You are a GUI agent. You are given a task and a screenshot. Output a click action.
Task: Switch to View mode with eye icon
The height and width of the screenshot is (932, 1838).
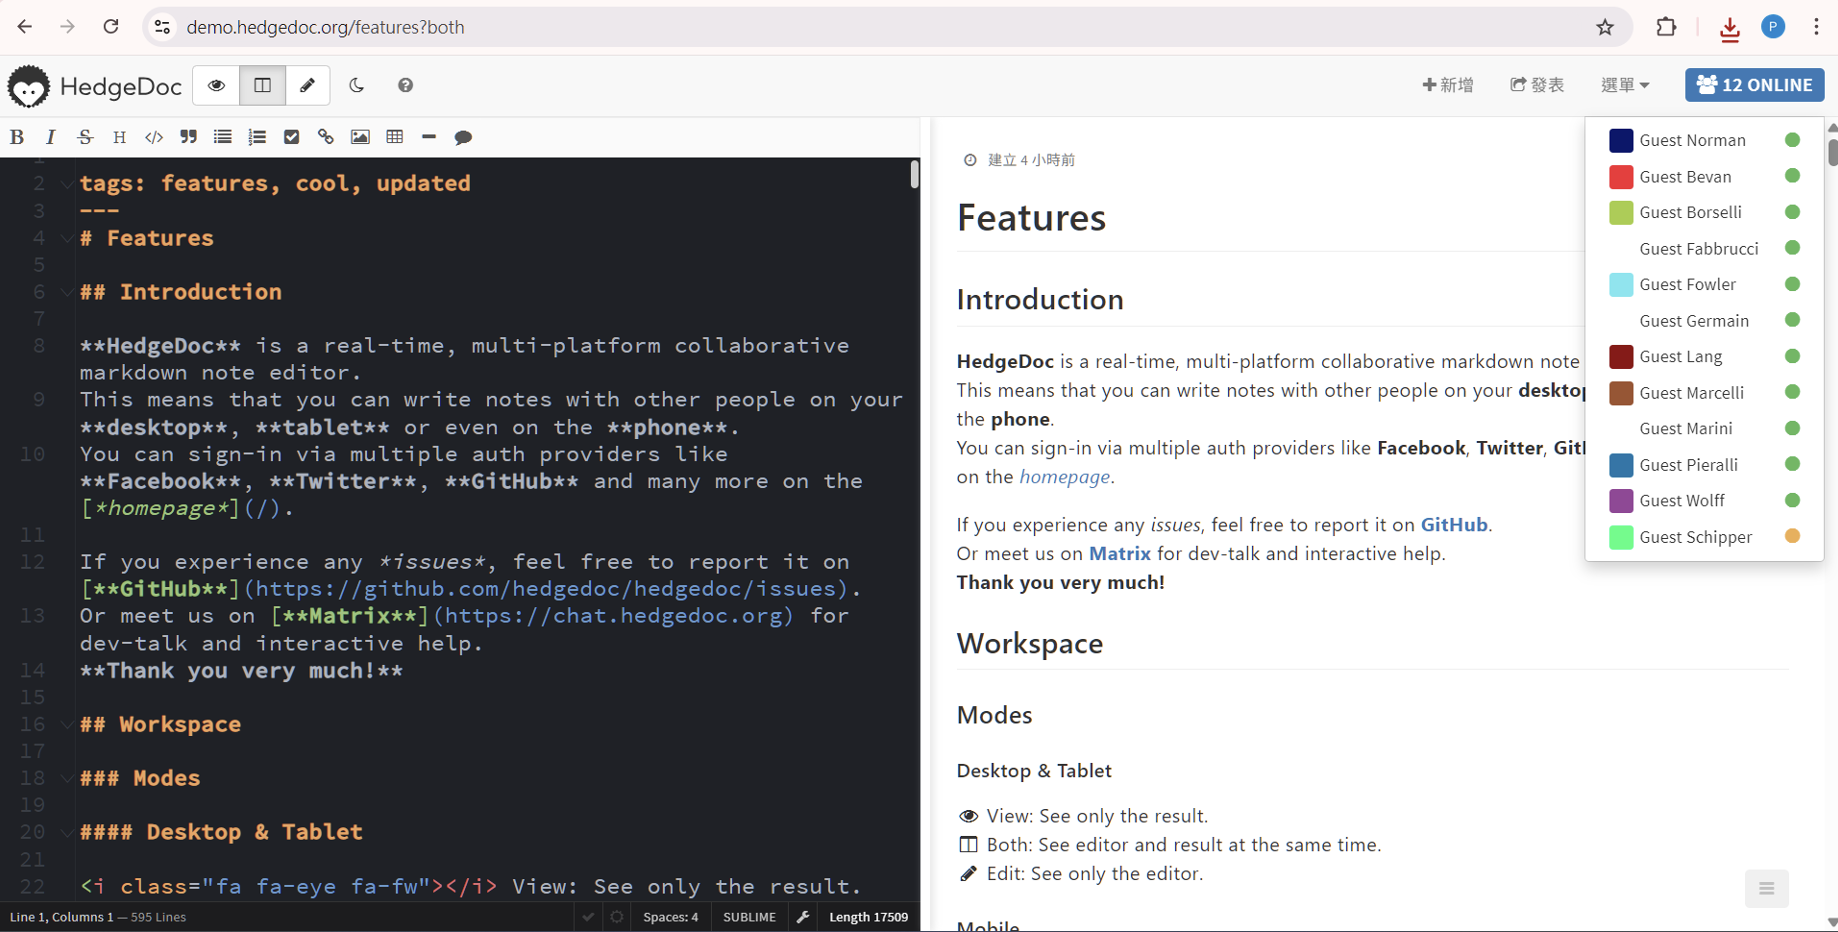tap(216, 85)
